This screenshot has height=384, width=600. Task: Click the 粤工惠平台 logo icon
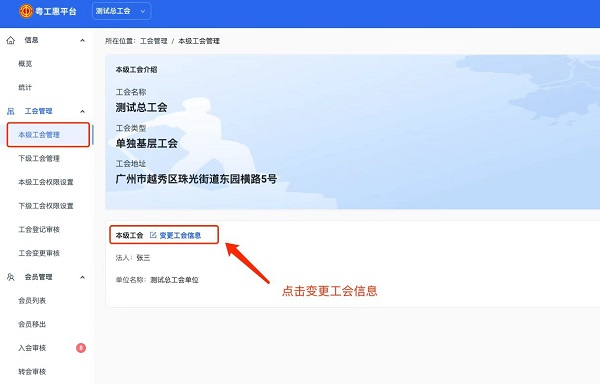point(26,11)
